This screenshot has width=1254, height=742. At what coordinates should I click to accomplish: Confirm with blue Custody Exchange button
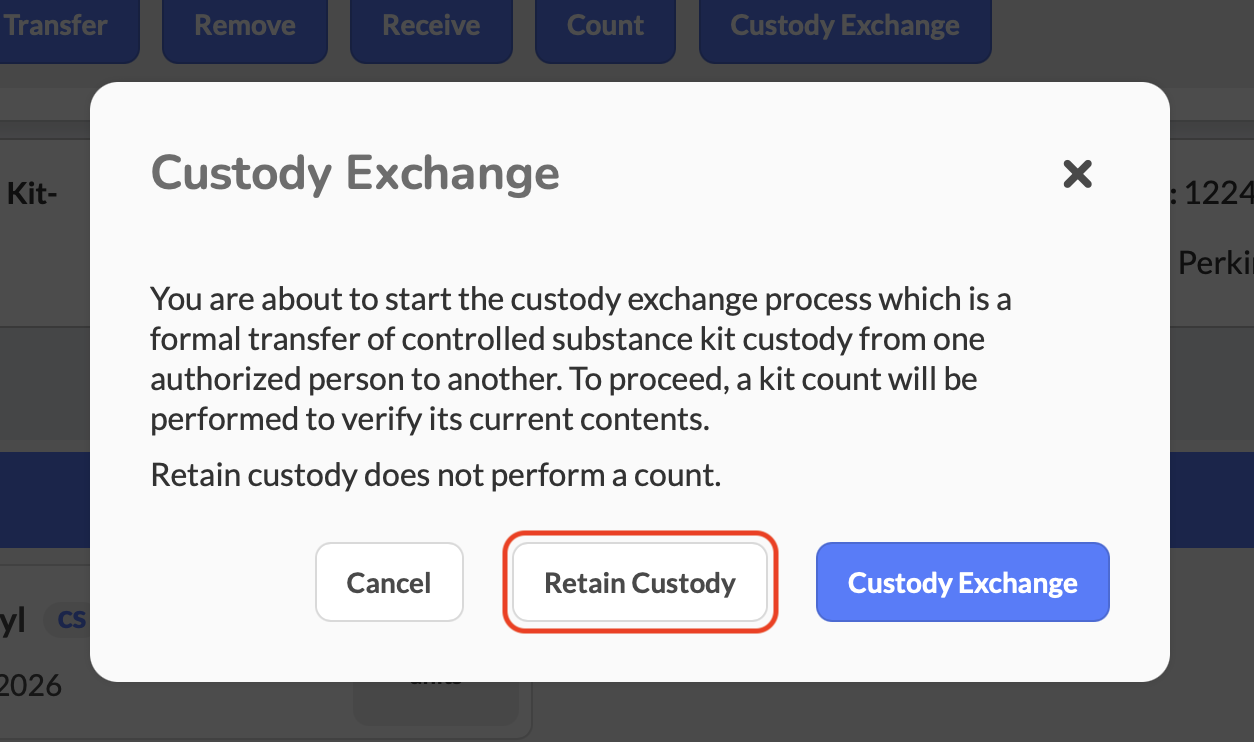click(x=962, y=583)
